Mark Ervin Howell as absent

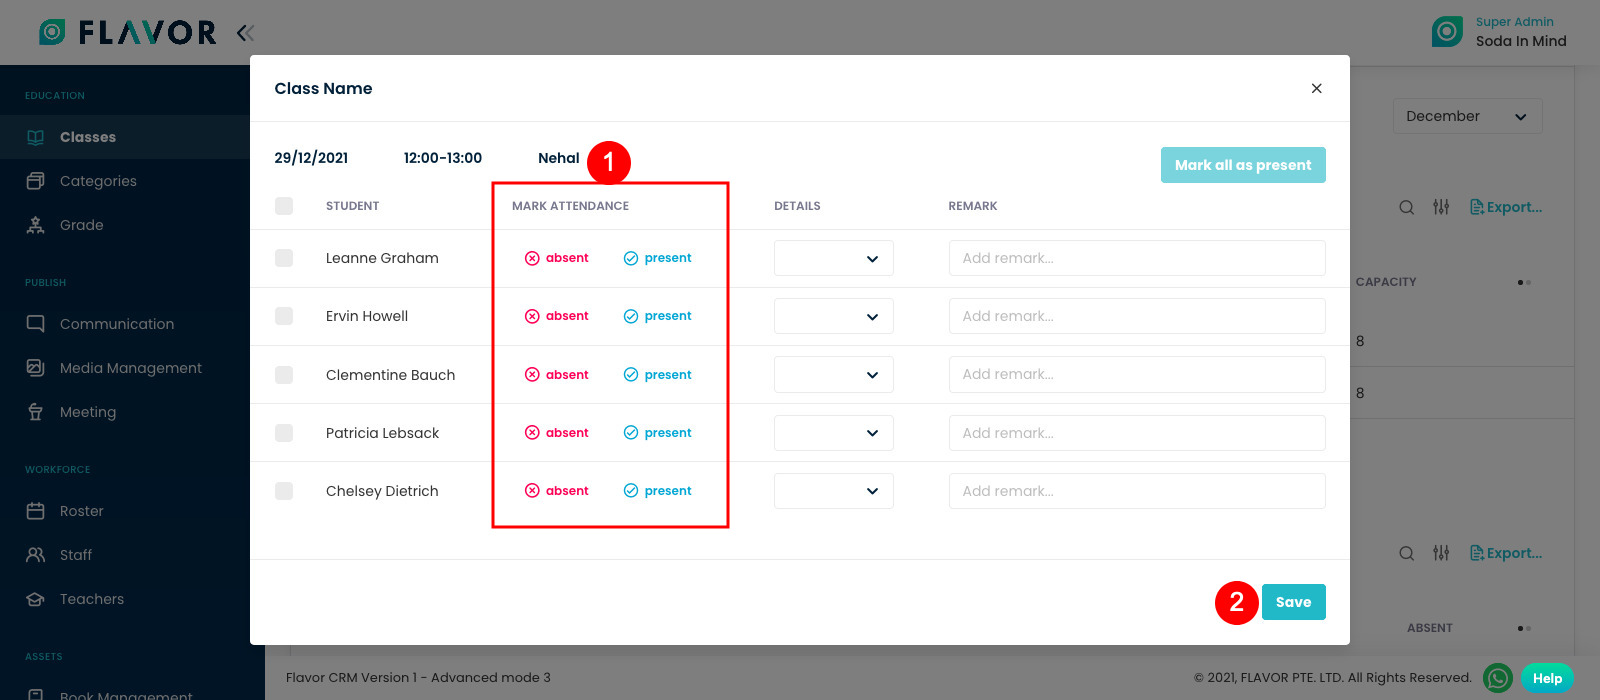point(557,316)
